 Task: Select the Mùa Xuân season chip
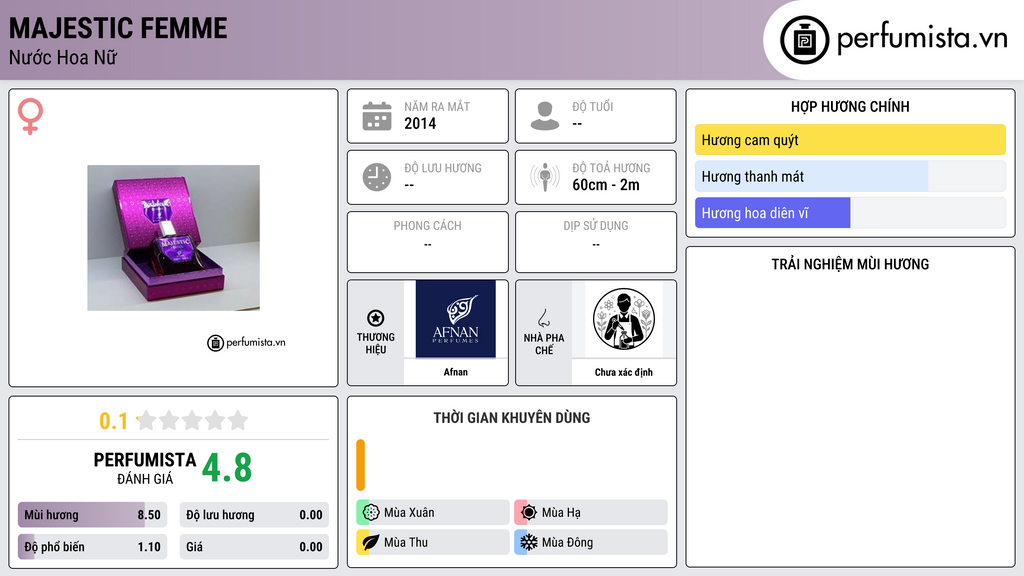point(433,513)
